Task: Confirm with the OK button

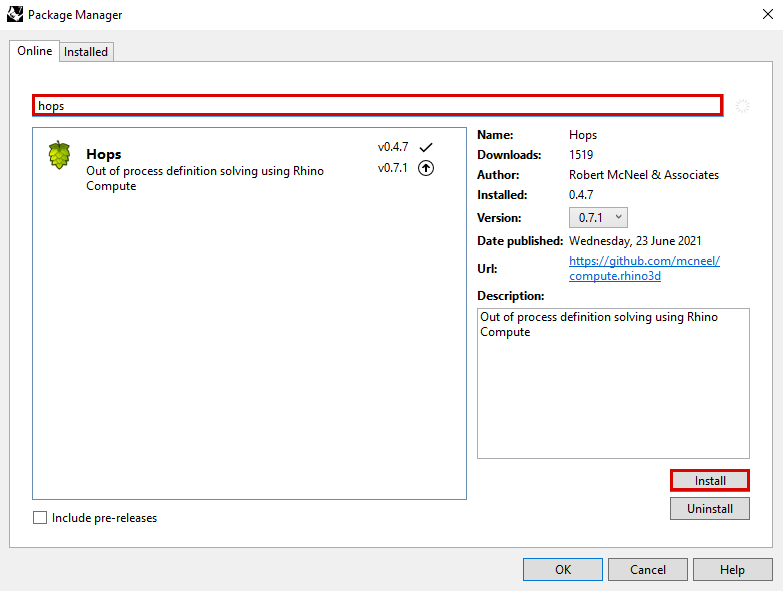Action: (563, 570)
